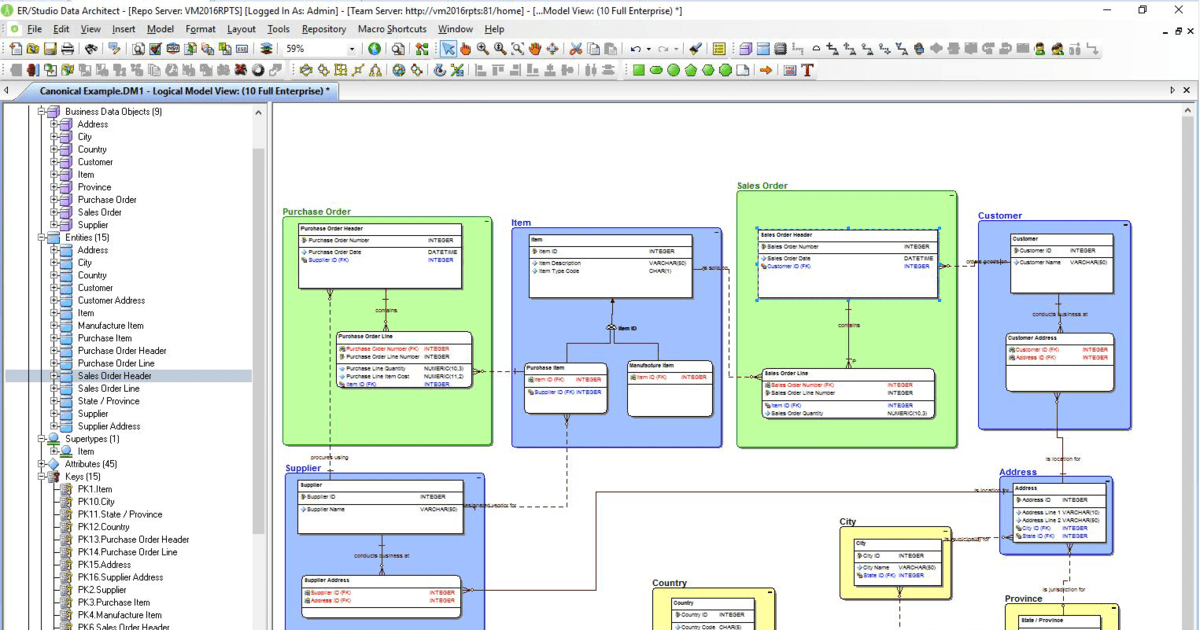
Task: Click the Find binoculars icon
Action: 92,48
